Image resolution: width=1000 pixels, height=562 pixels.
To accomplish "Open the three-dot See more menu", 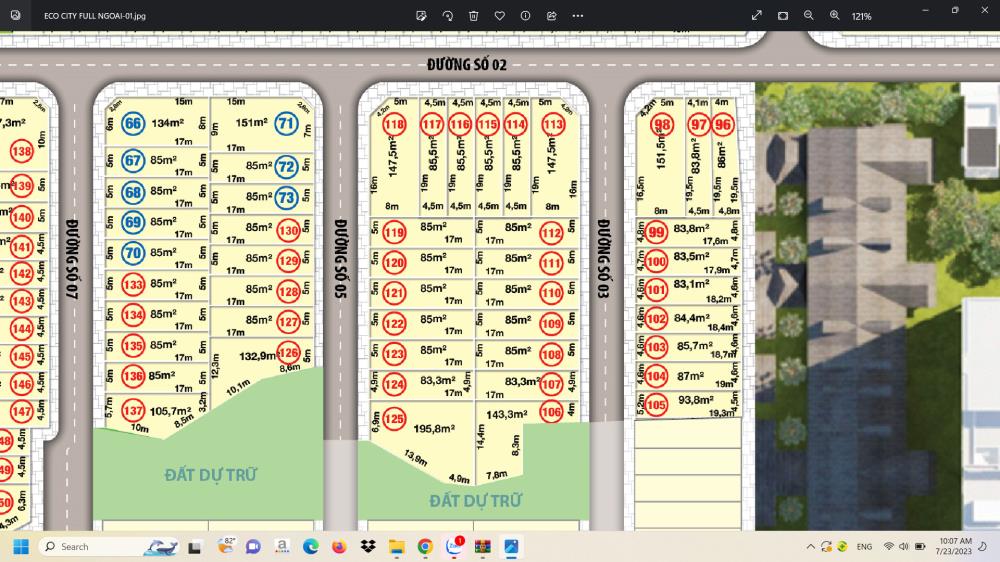I will [x=578, y=16].
